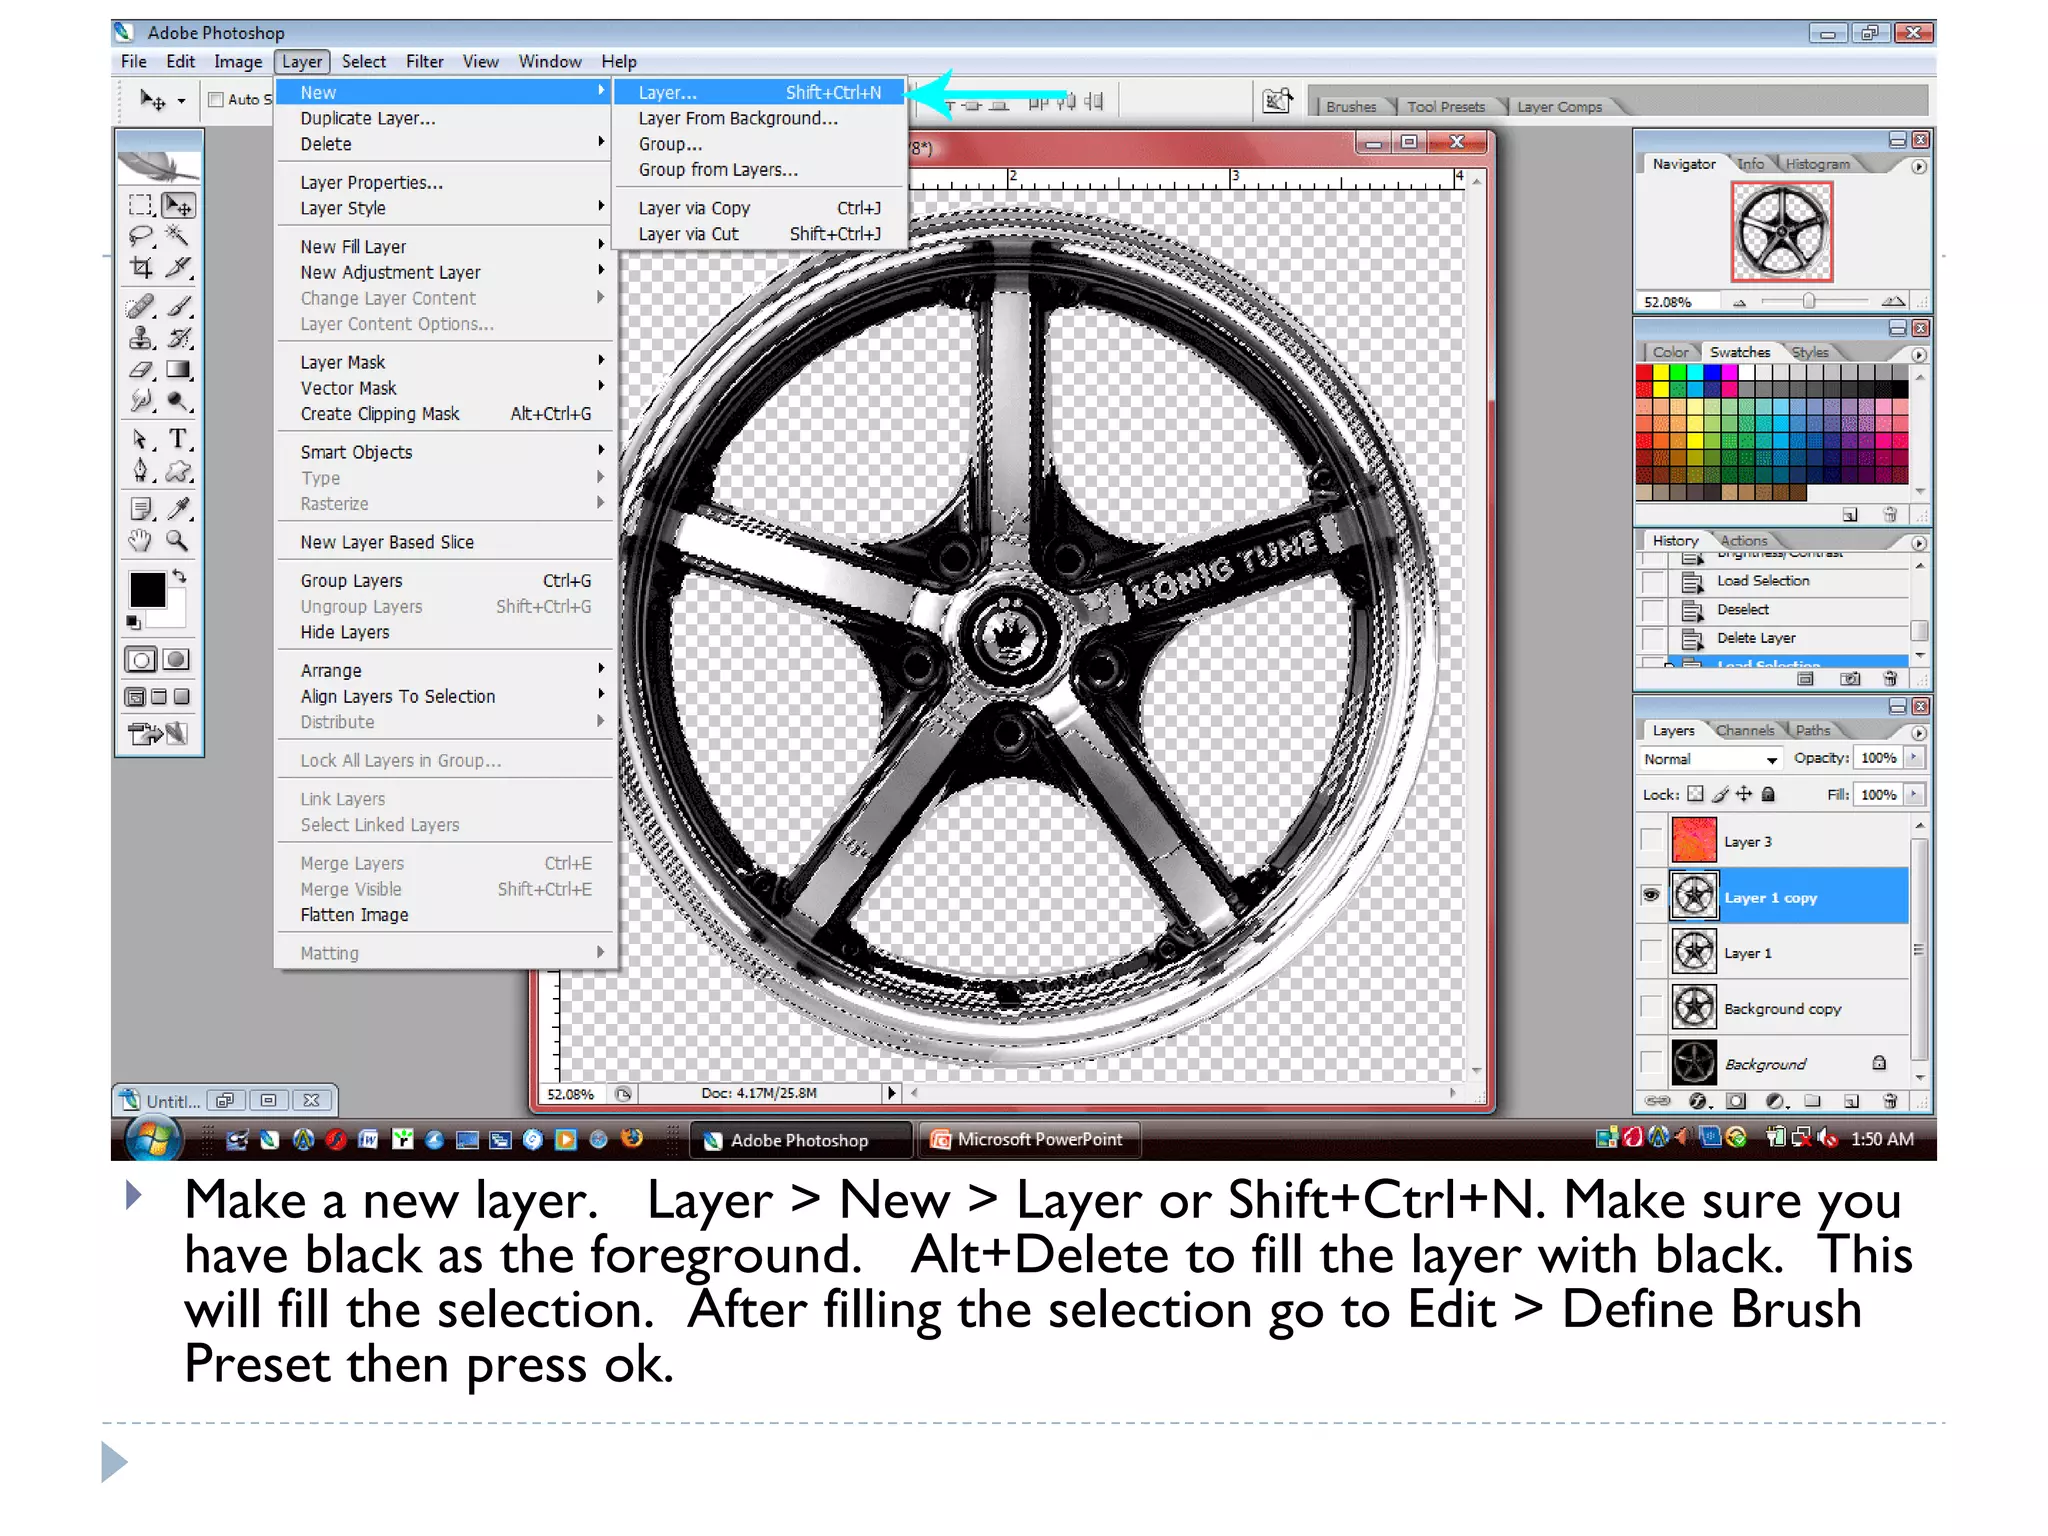Screen dimensions: 2048x1536
Task: Select the Gradient tool
Action: (178, 369)
